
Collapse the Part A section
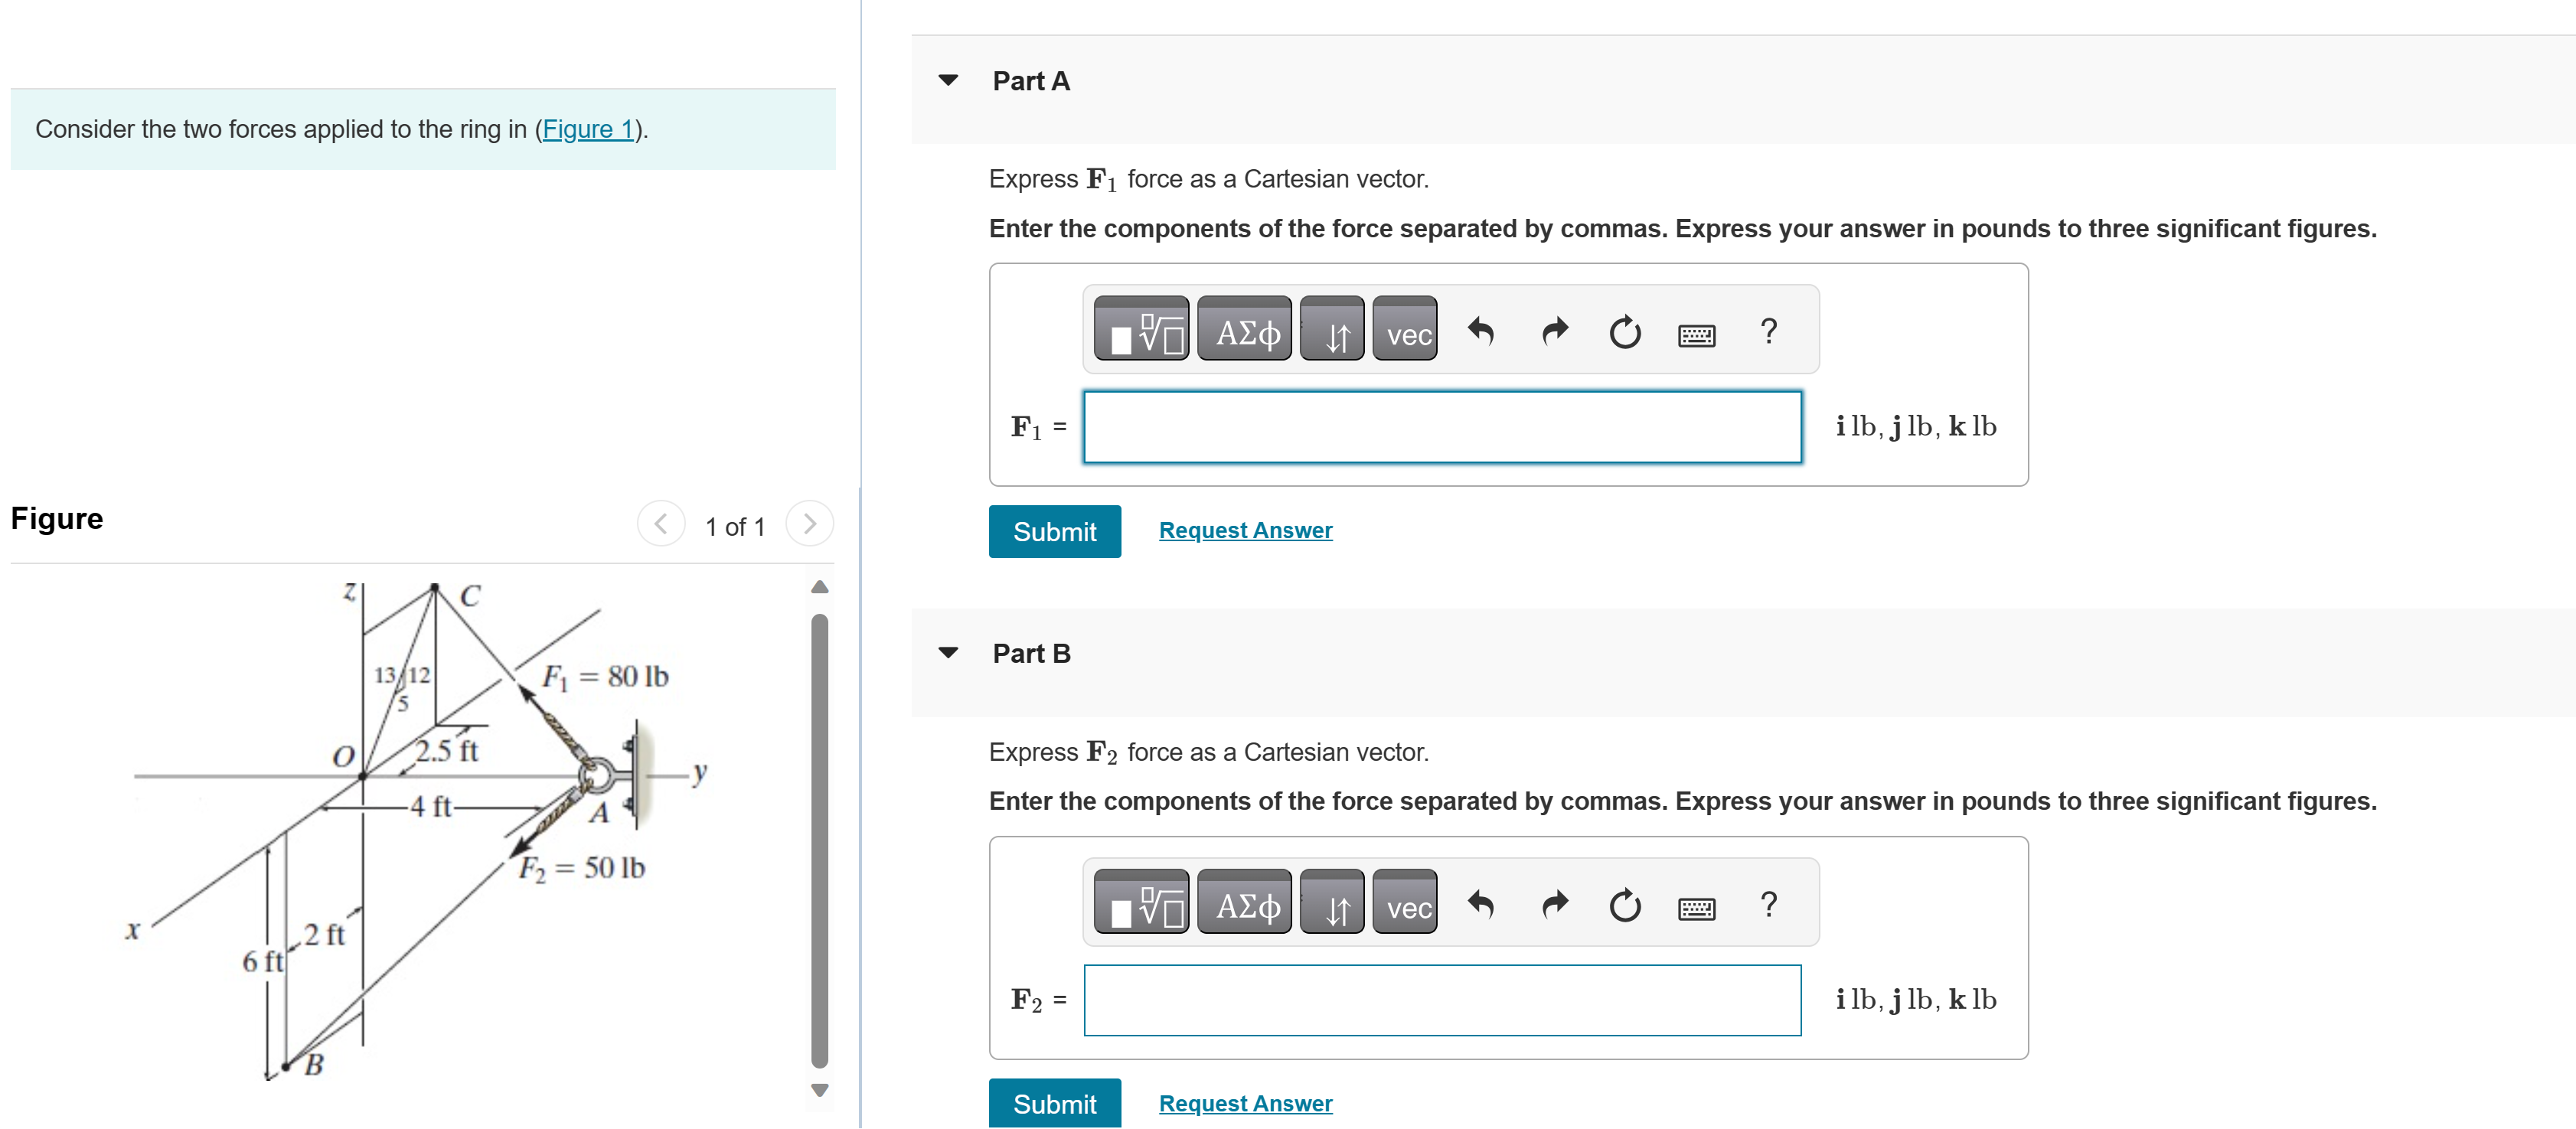tap(948, 80)
